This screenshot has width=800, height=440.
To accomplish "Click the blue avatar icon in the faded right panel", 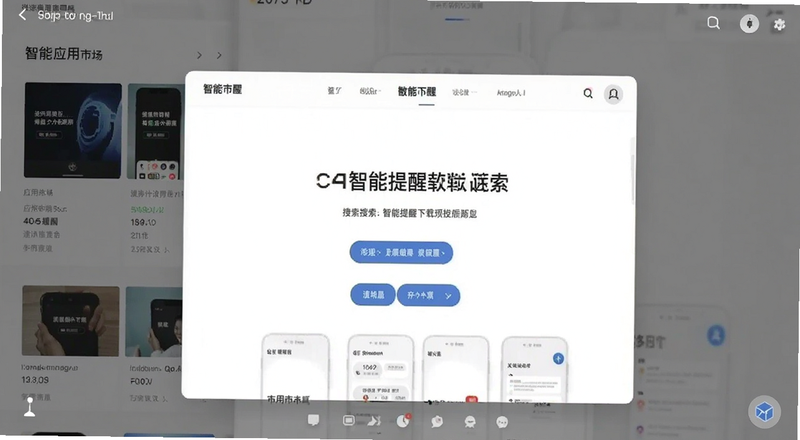I will pyautogui.click(x=716, y=335).
